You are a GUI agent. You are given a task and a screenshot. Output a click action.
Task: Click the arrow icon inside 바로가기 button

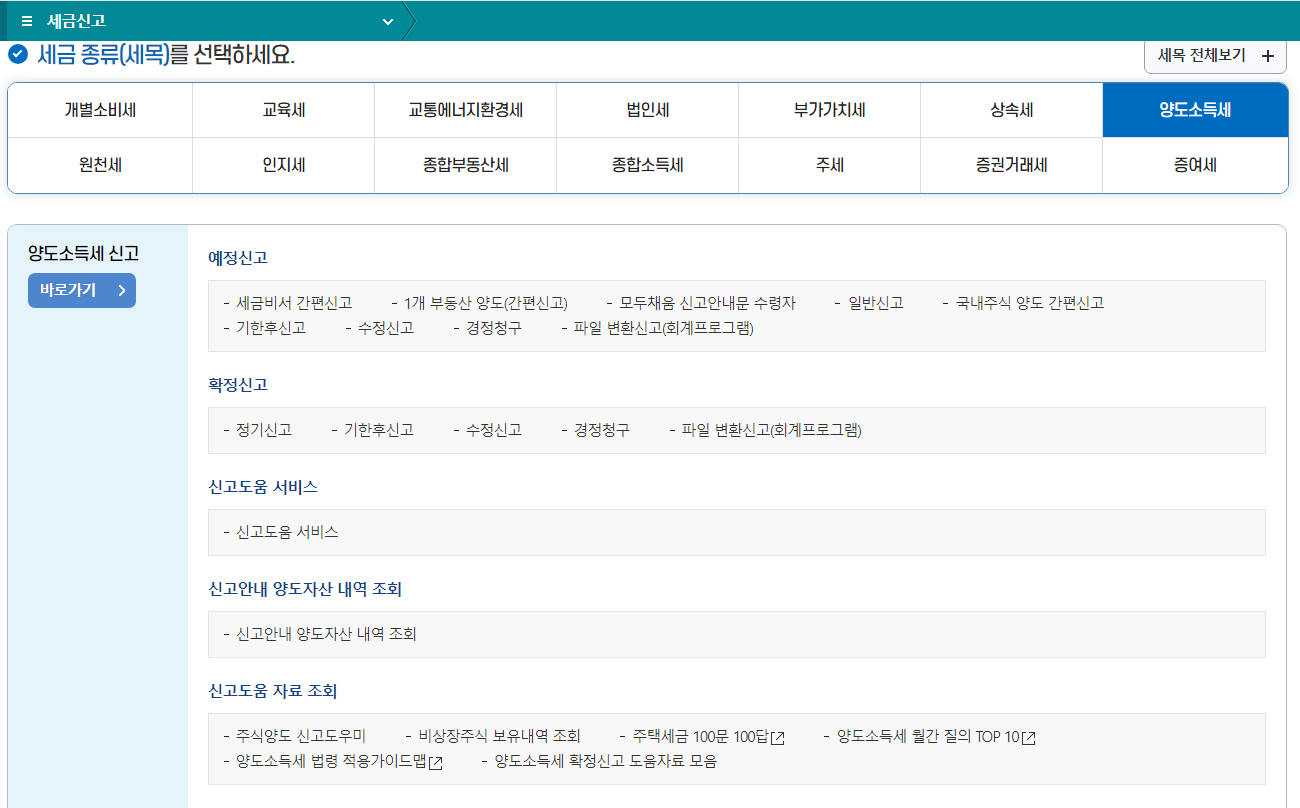tap(121, 291)
